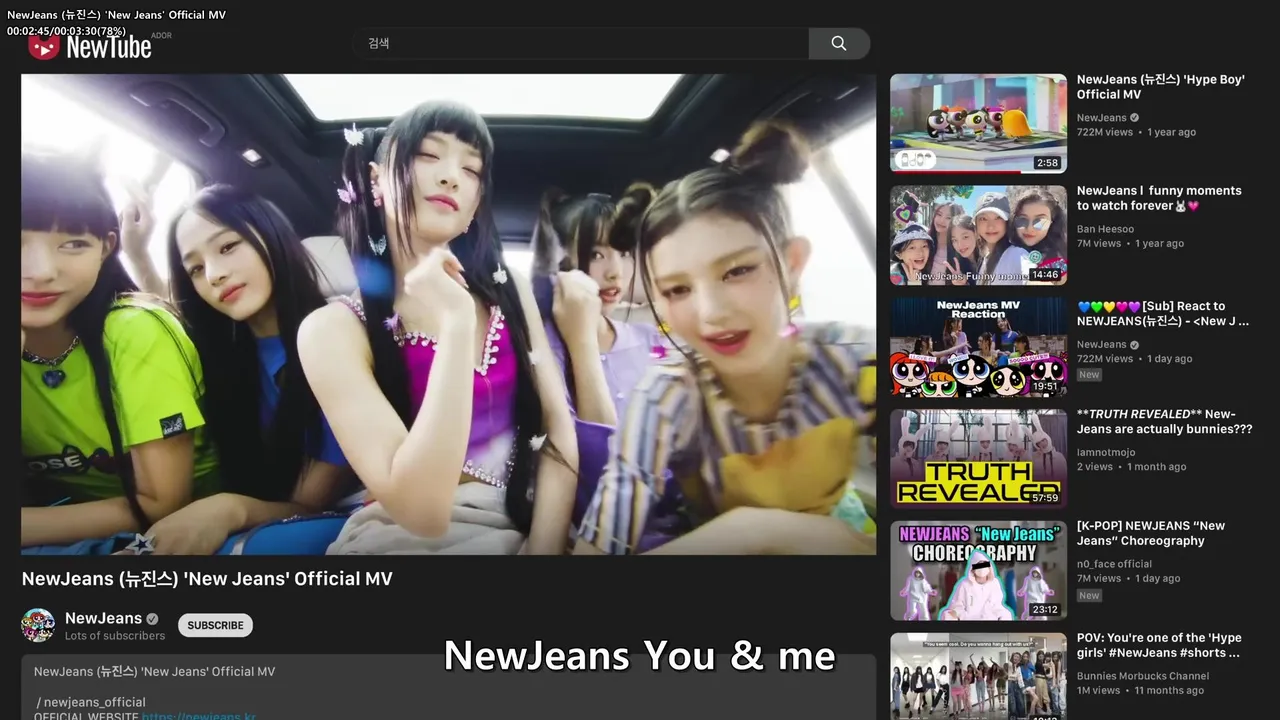Image resolution: width=1280 pixels, height=720 pixels.
Task: Click the magnifying glass search button
Action: [x=839, y=43]
